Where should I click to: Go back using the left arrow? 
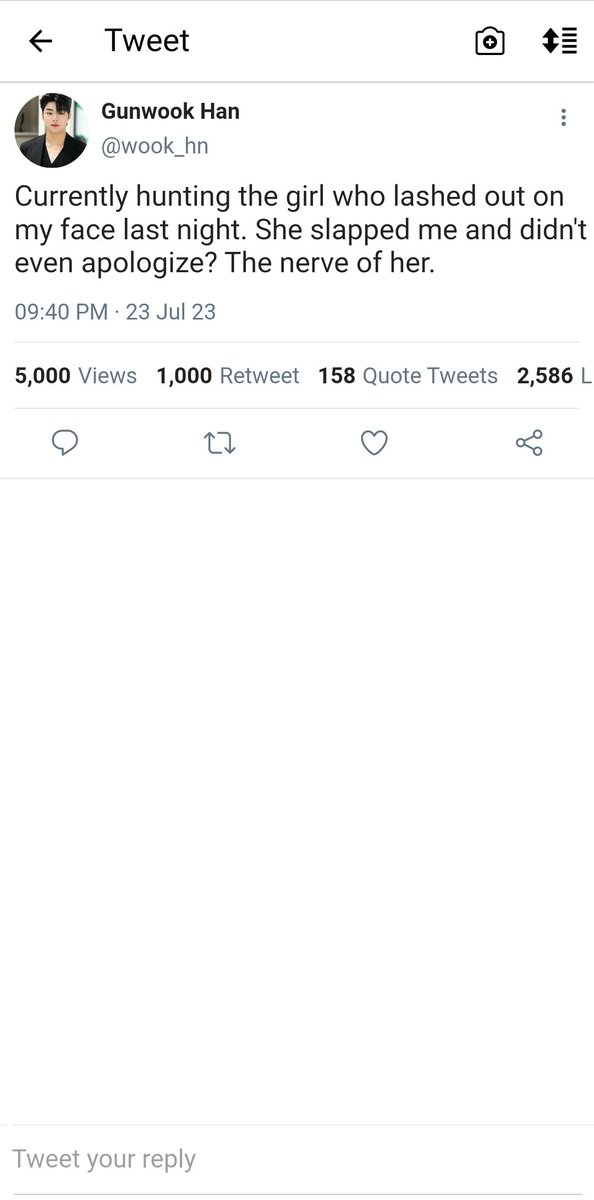point(40,41)
